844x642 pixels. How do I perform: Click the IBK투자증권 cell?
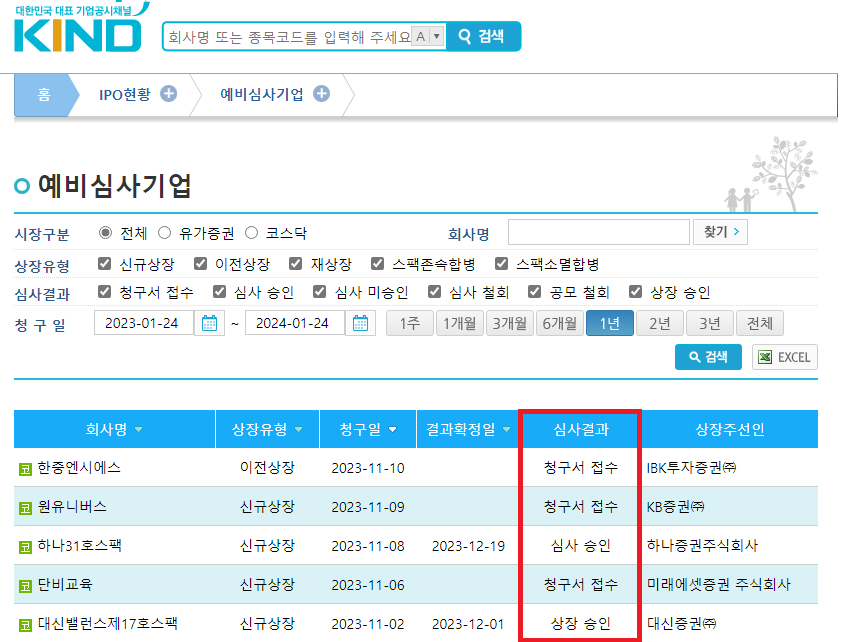[x=691, y=468]
